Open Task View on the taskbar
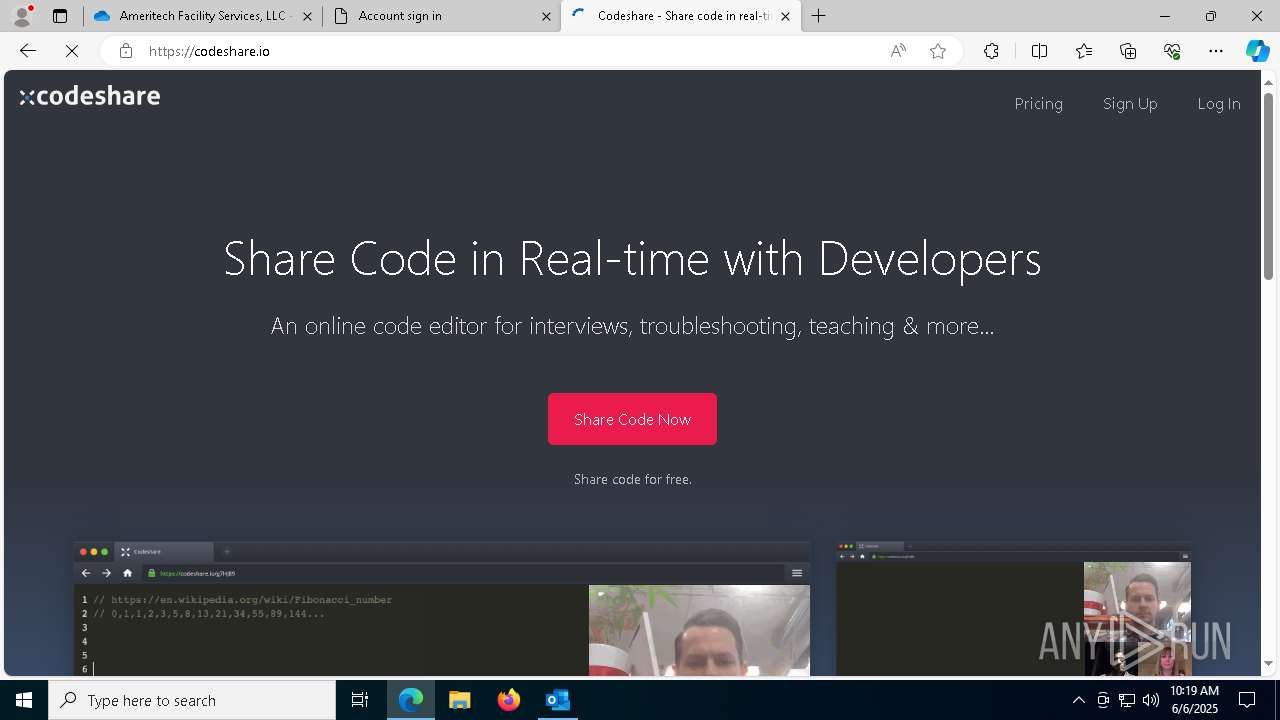This screenshot has width=1280, height=720. coord(360,700)
